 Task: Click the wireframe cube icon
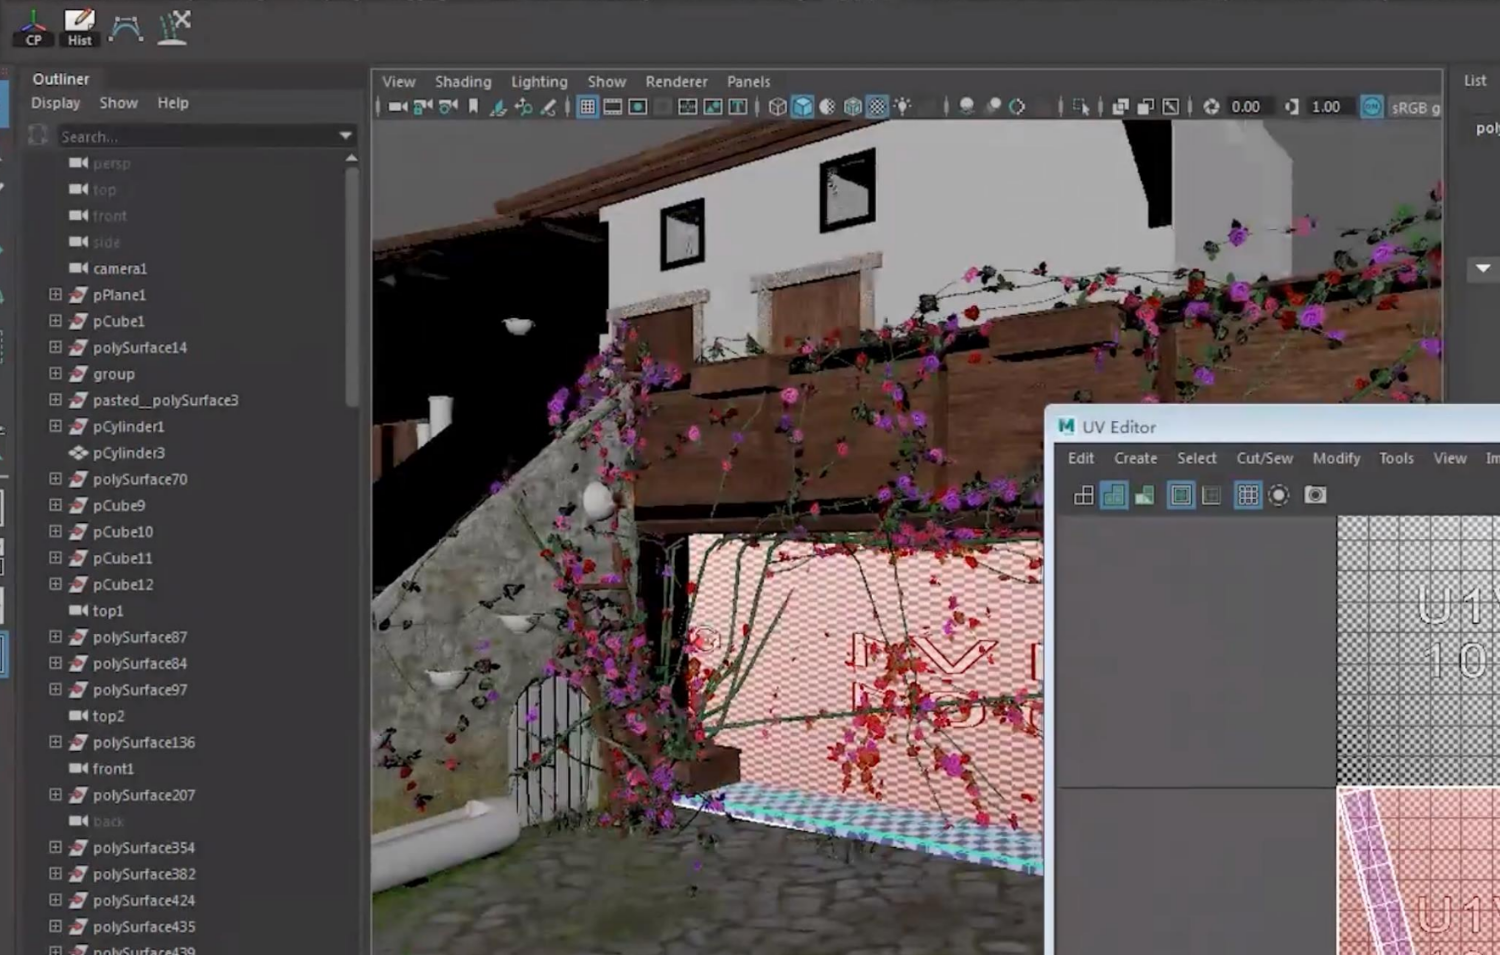(777, 107)
